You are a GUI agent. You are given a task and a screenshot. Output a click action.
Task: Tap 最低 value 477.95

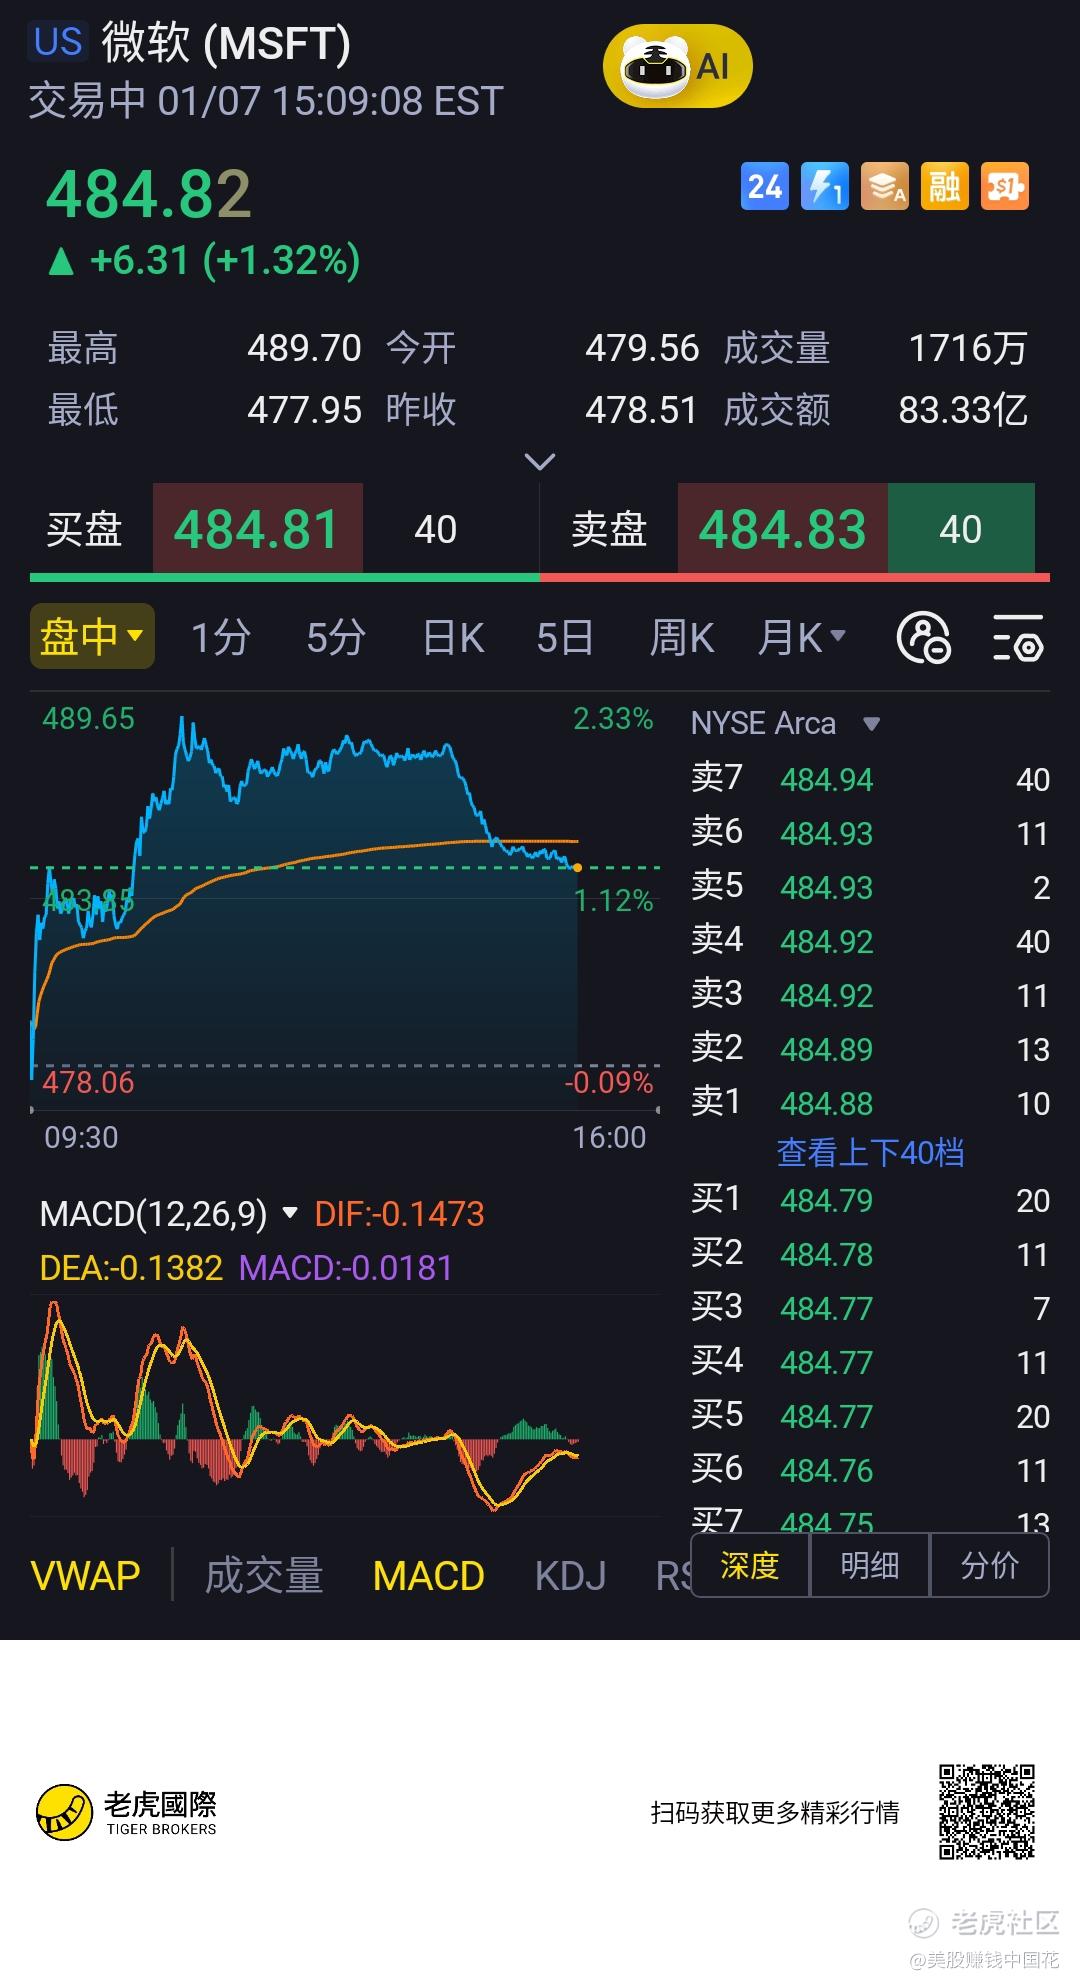[x=304, y=410]
